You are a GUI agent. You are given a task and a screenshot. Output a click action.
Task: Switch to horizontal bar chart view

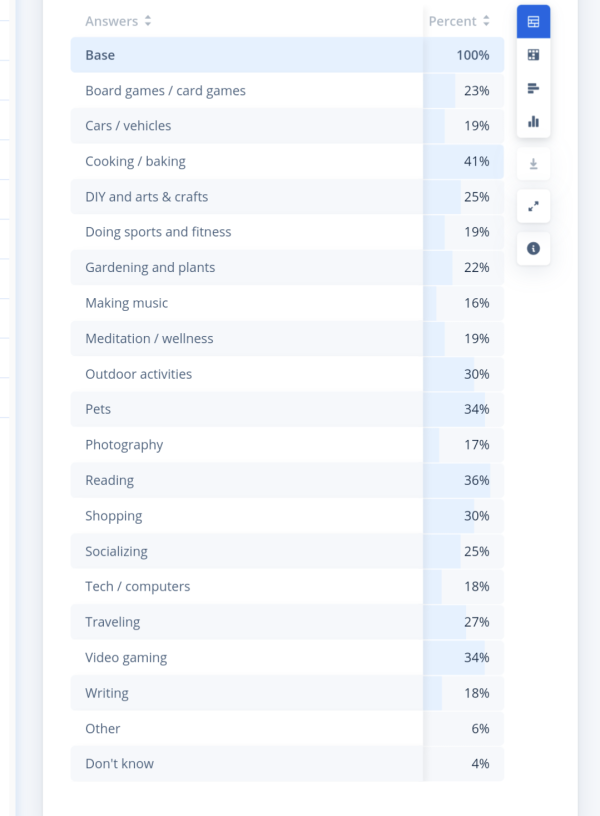(533, 88)
